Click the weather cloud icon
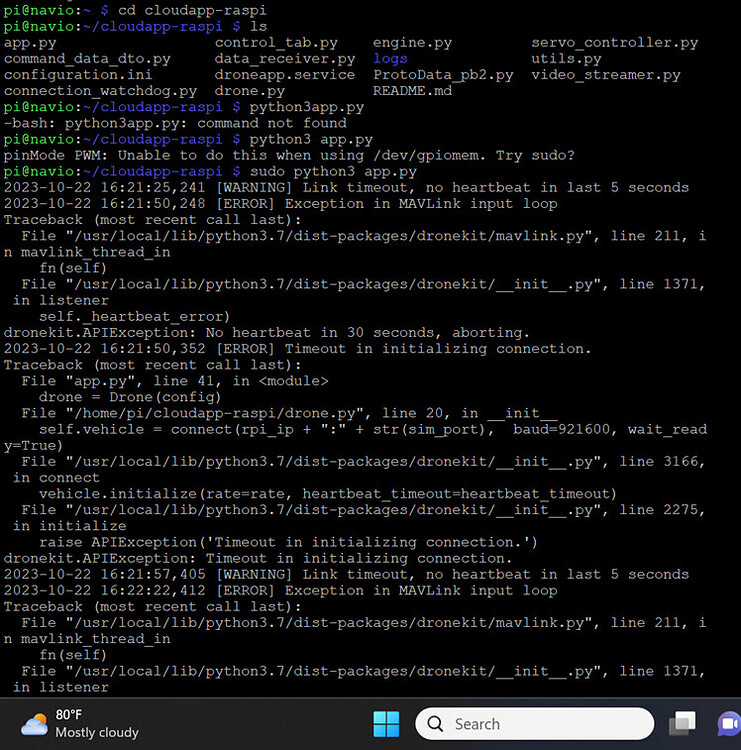Image resolution: width=741 pixels, height=750 pixels. tap(34, 724)
